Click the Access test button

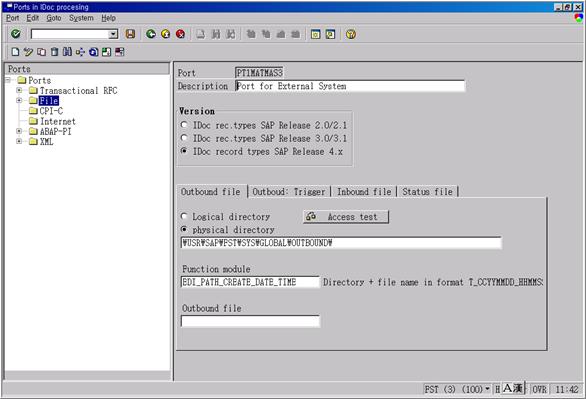[x=346, y=217]
